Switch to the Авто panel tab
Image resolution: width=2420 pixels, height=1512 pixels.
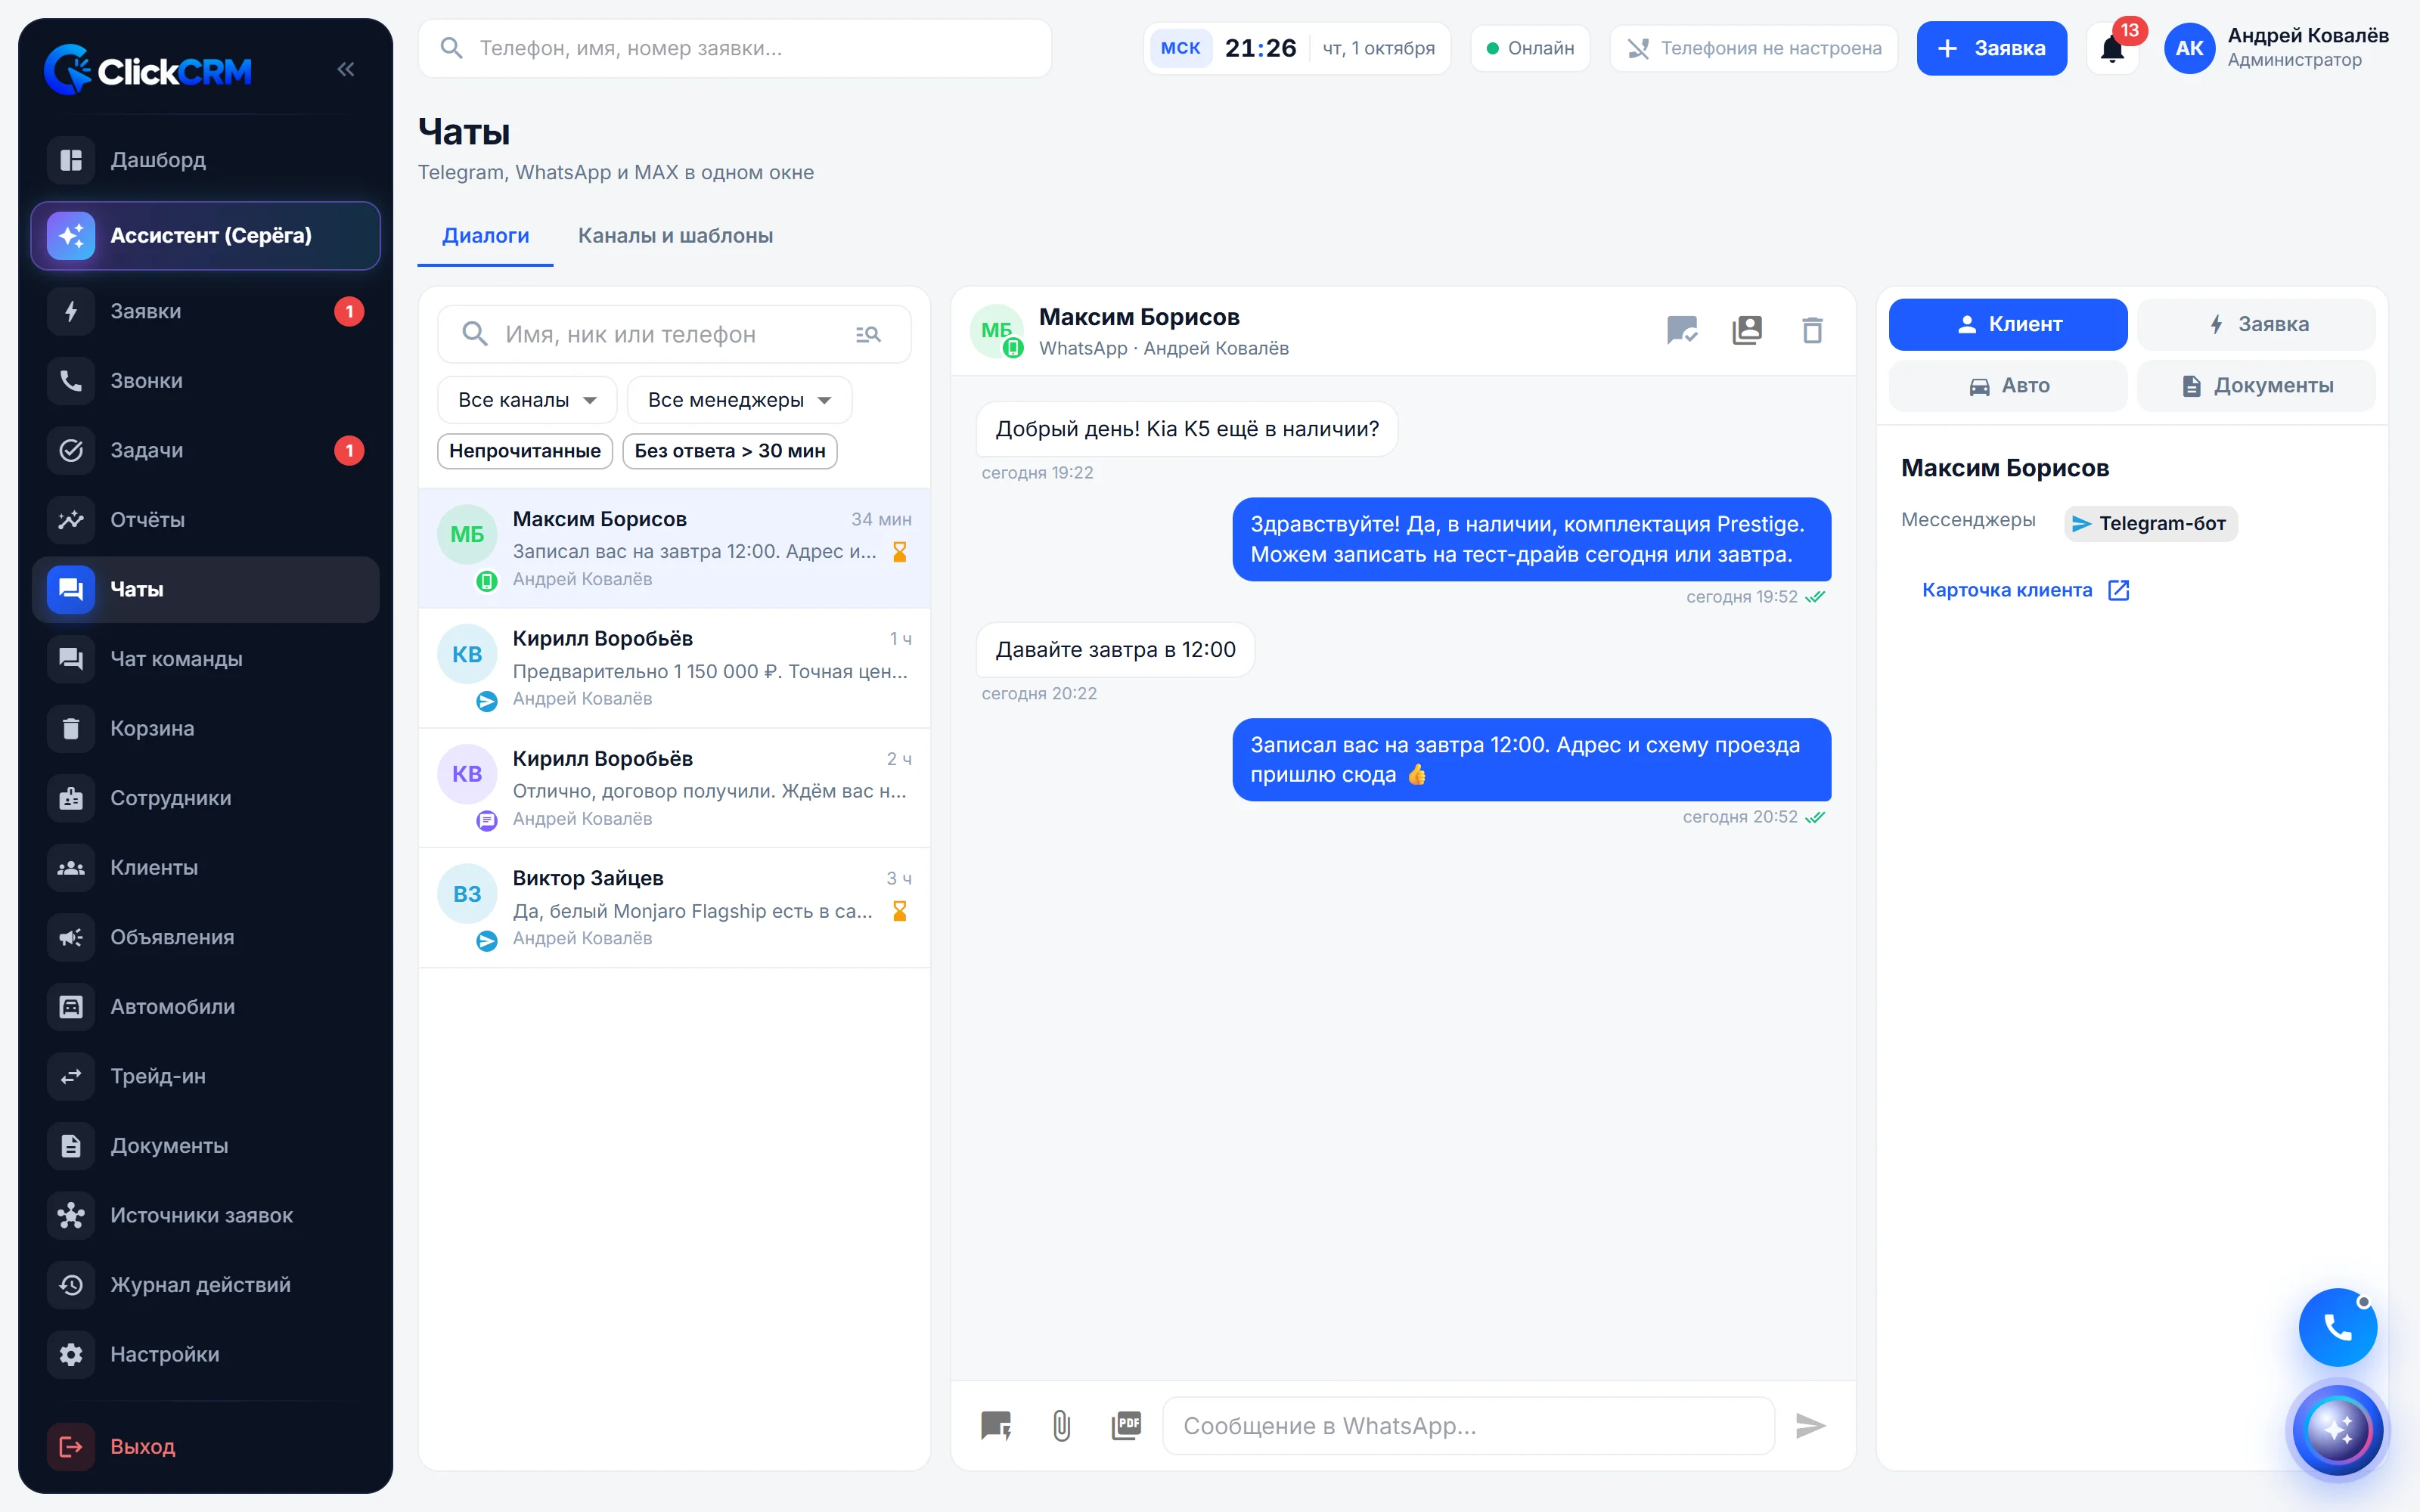pos(2008,385)
